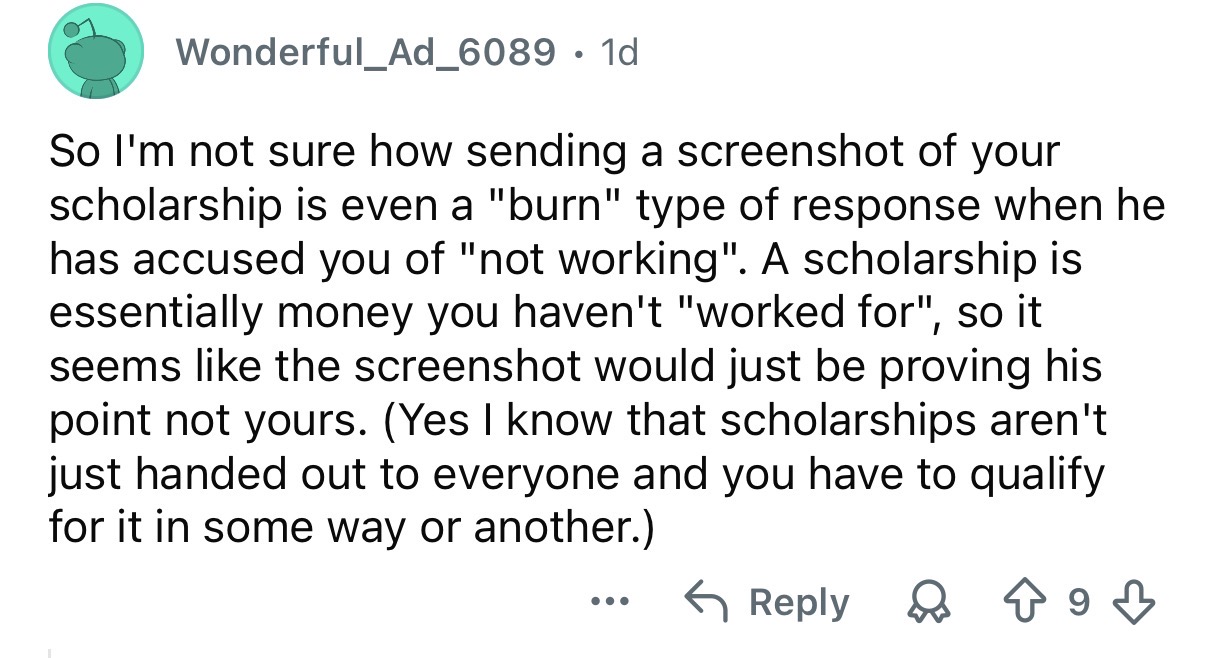Click the Reddit Snoo avatar icon

[94, 54]
